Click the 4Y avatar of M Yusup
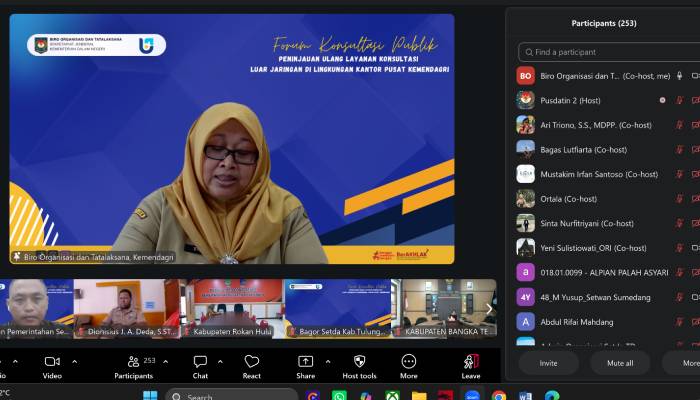This screenshot has height=400, width=700. coord(525,297)
